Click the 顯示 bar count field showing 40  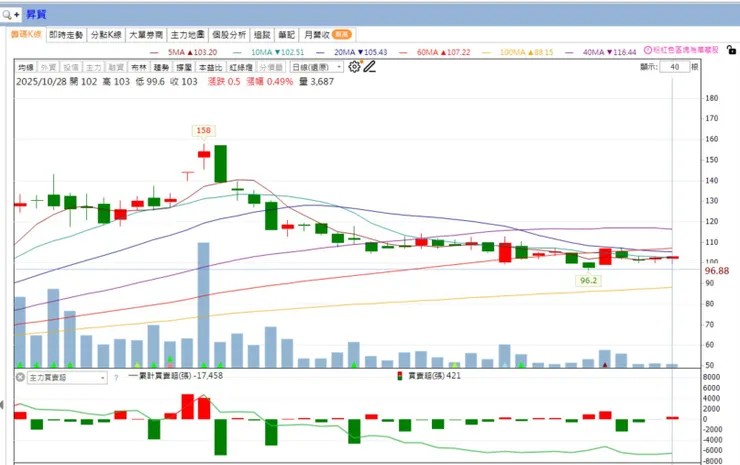(674, 67)
